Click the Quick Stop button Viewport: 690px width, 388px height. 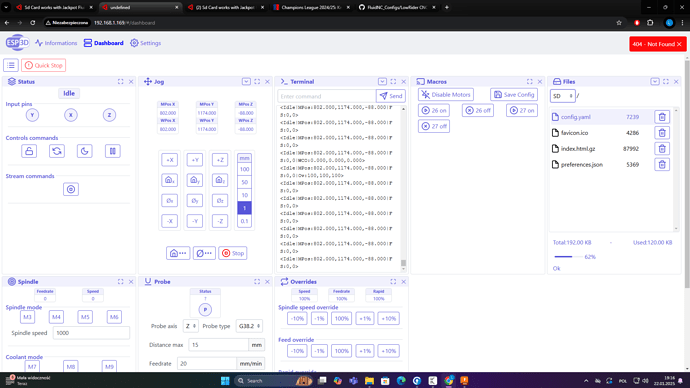[44, 66]
